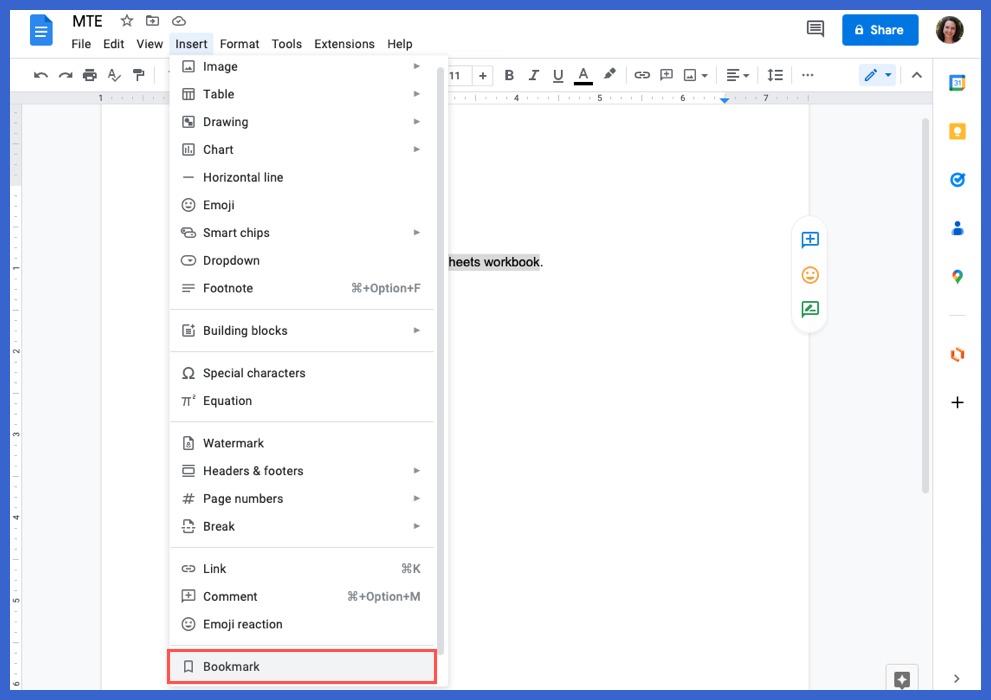Select Footnote from the Insert menu

pos(227,288)
